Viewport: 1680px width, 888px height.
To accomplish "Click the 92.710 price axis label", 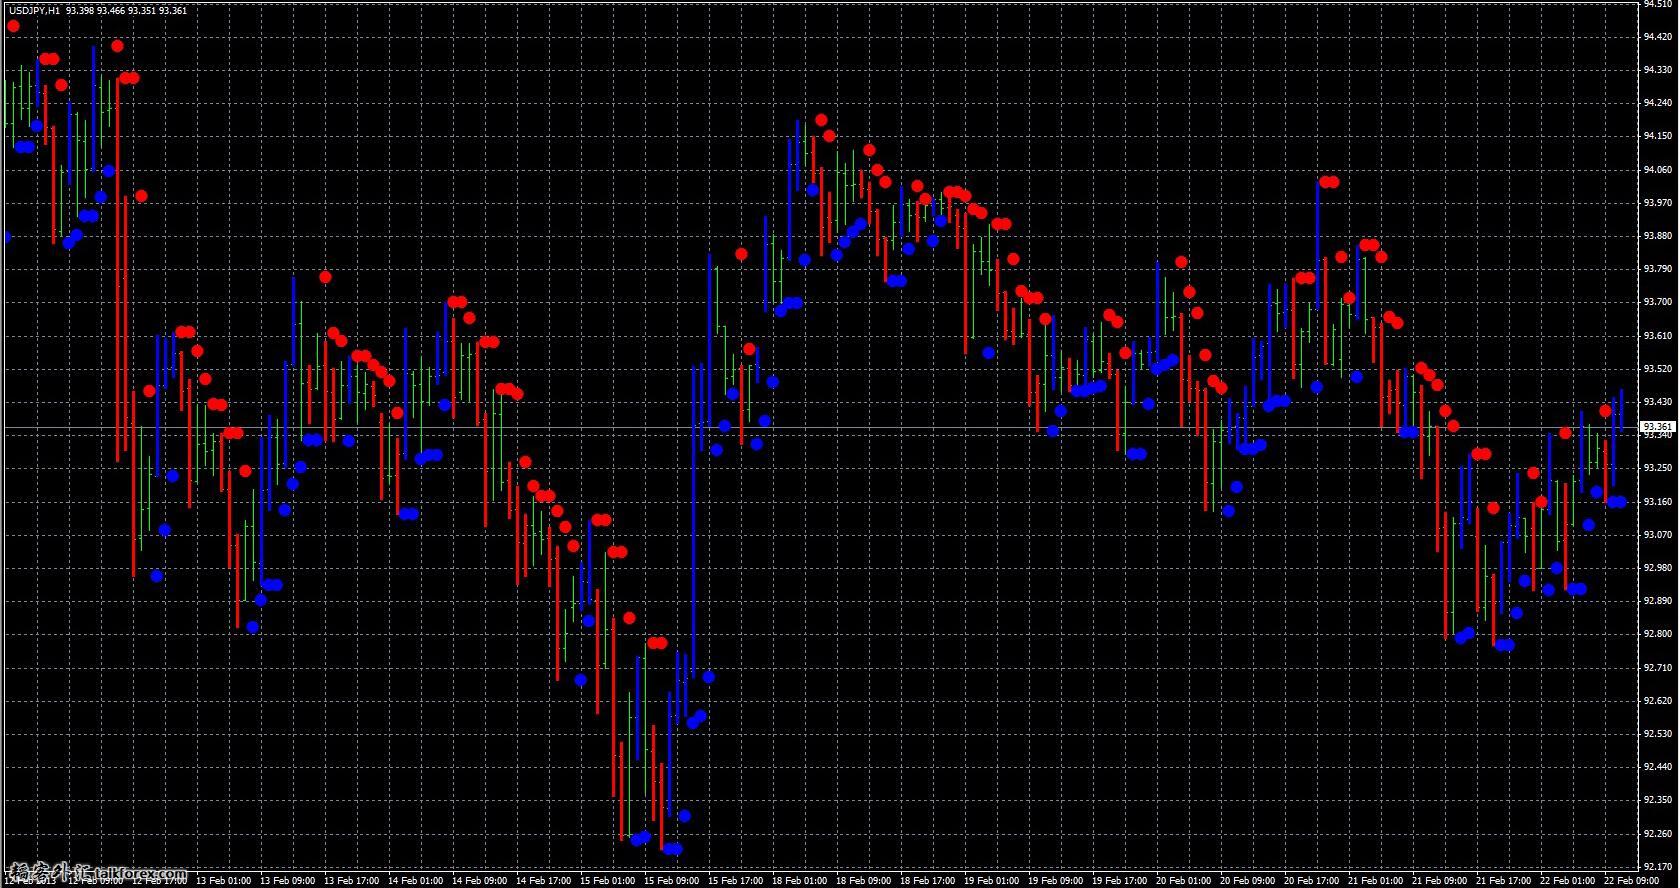I will pos(1658,668).
